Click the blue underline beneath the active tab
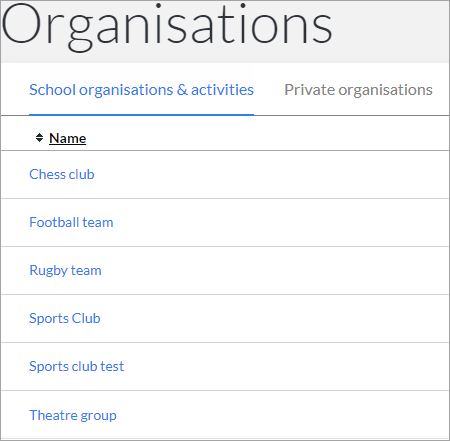Screen dimensions: 450x441 [141, 115]
